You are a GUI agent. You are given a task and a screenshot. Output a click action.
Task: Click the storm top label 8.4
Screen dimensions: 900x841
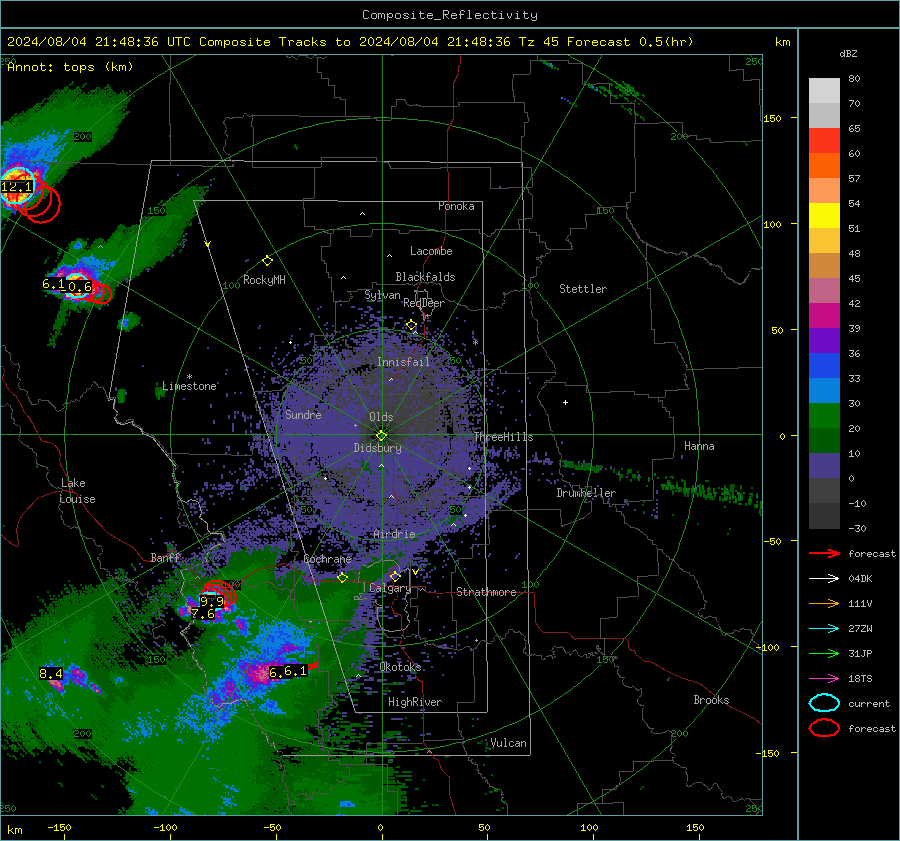[x=51, y=673]
